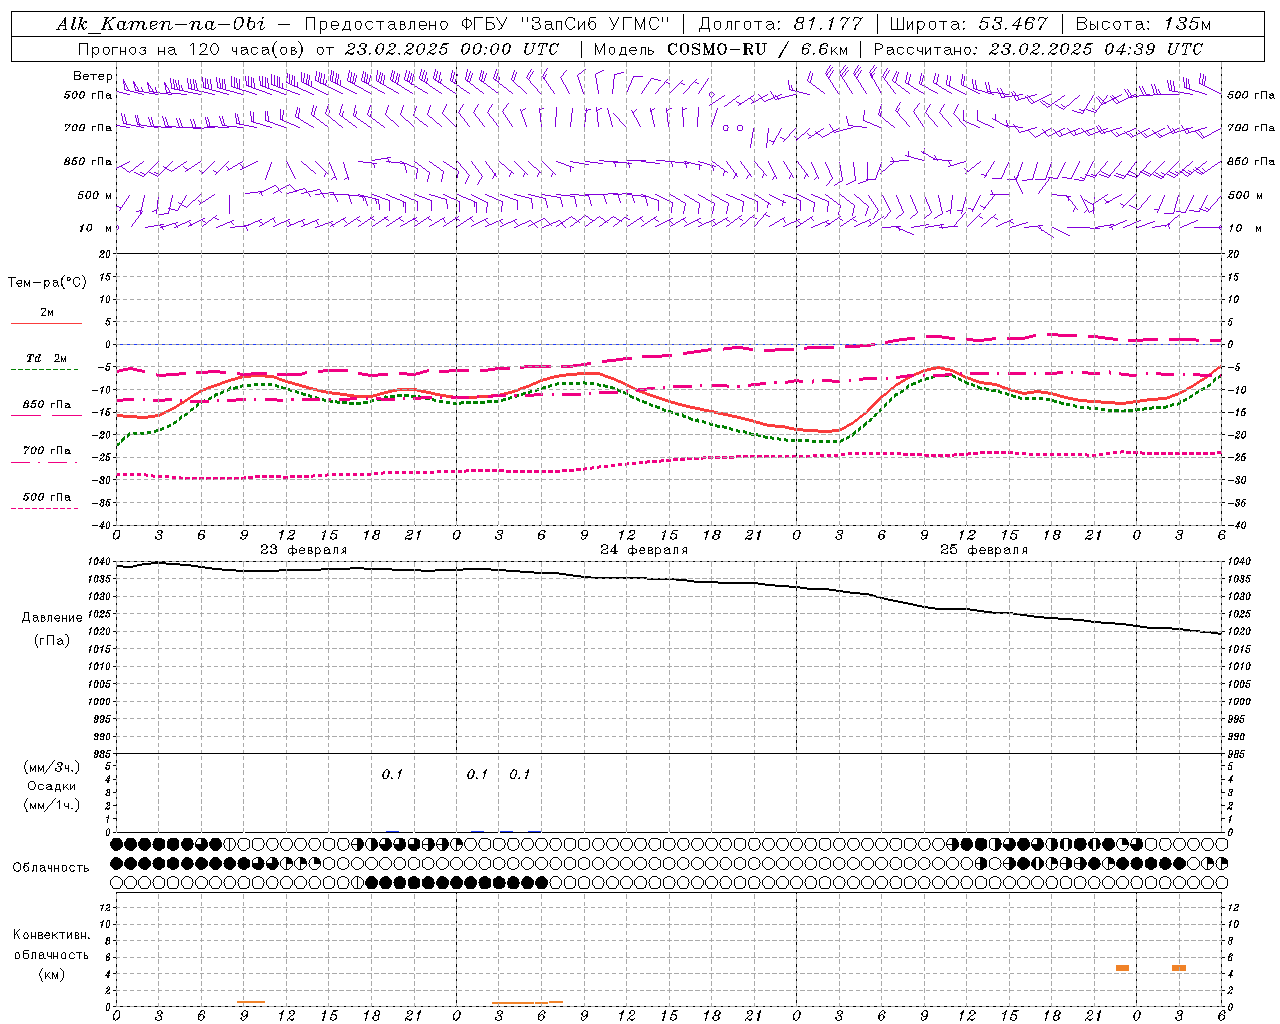Click the Td 2м dew point legend entry

coord(47,358)
